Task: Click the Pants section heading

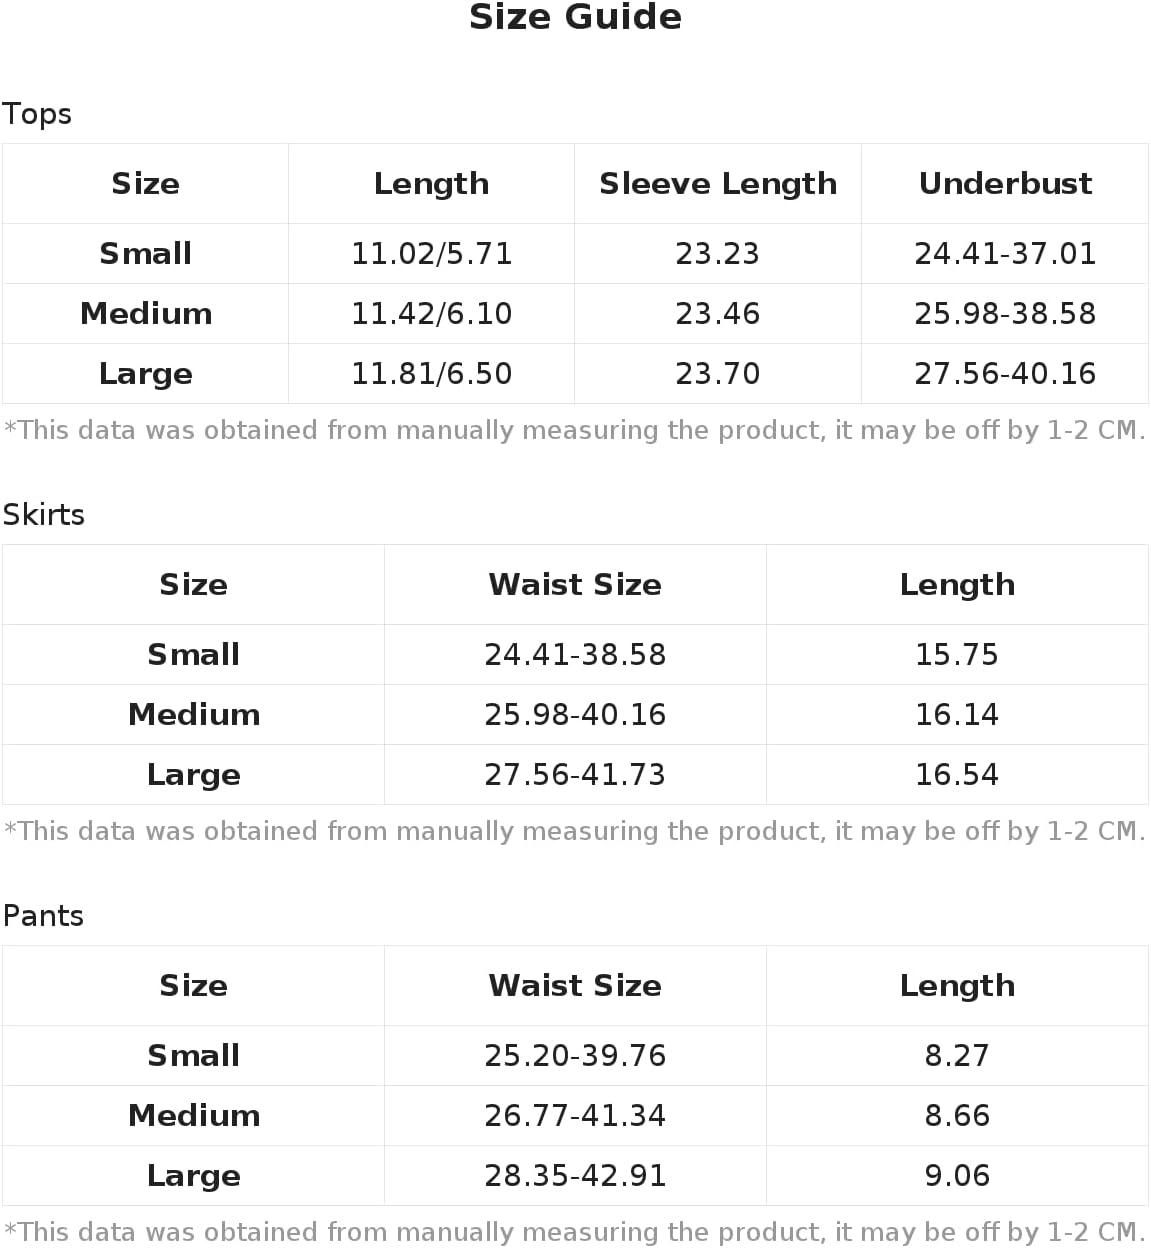Action: pos(43,916)
